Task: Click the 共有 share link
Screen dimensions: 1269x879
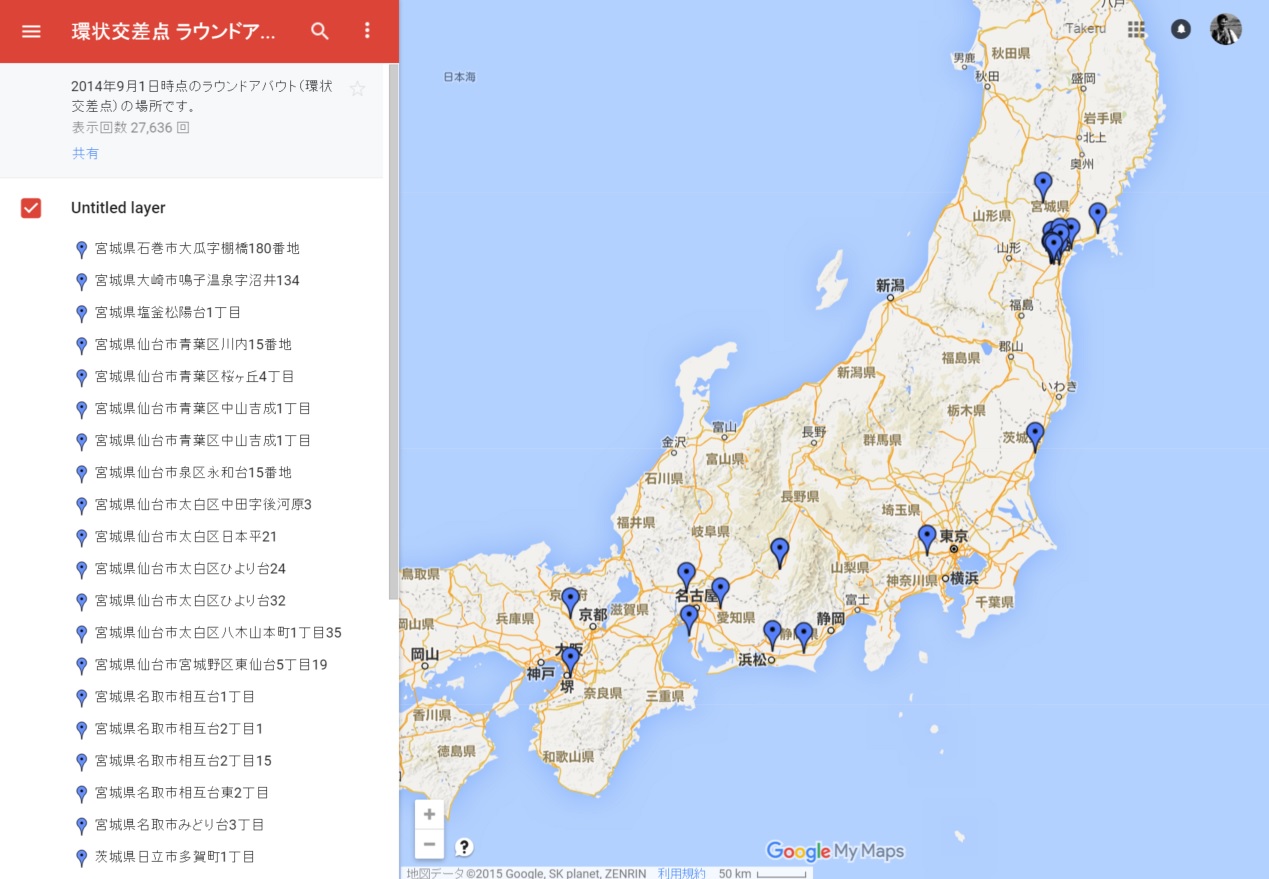Action: (x=85, y=153)
